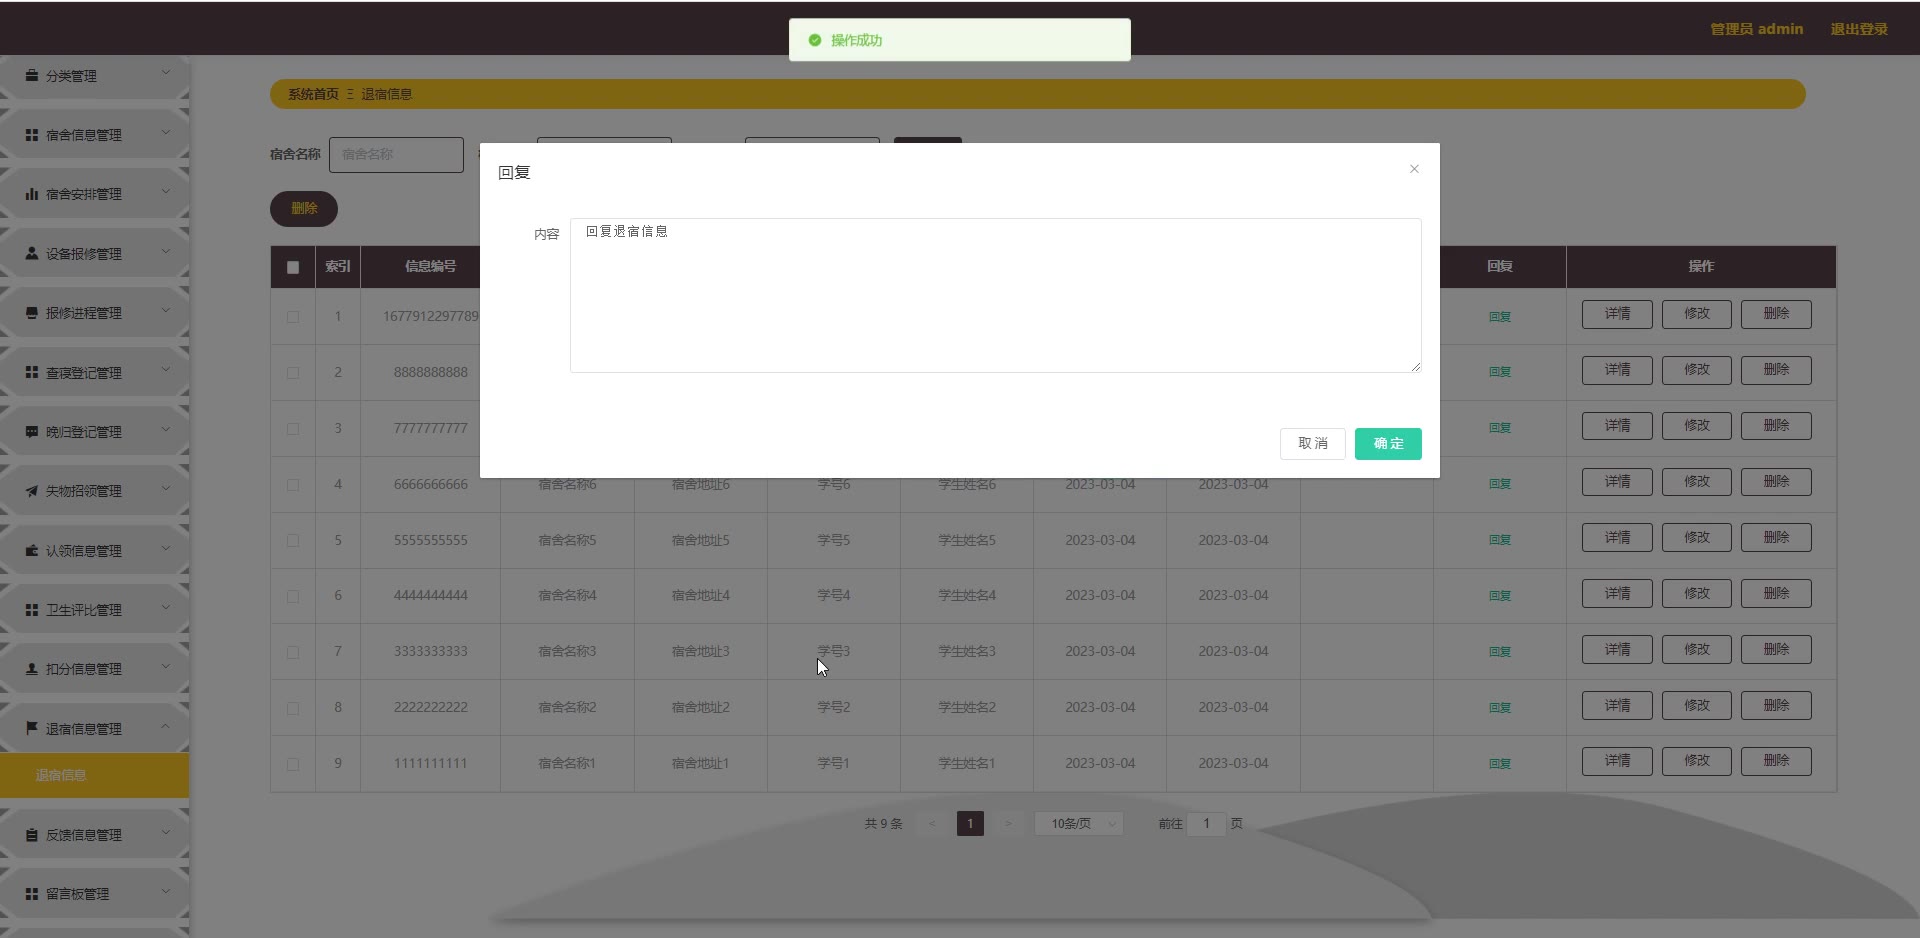Click 管理员 admin label

[x=1756, y=29]
